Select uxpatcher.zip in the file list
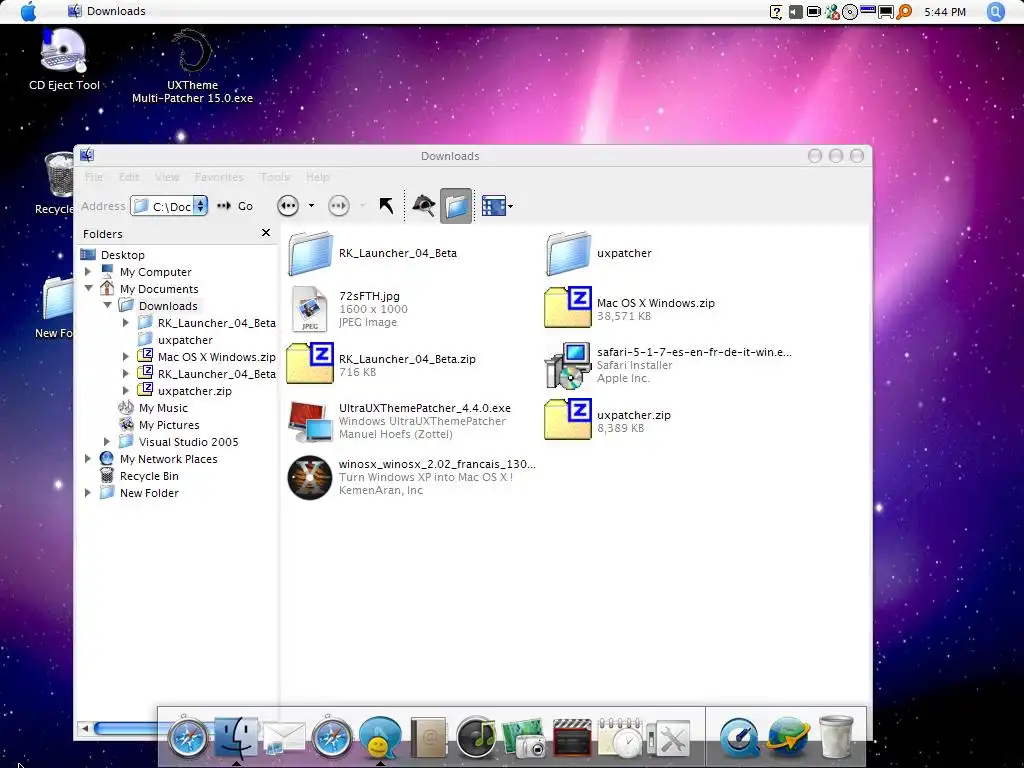1024x768 pixels. 568,419
